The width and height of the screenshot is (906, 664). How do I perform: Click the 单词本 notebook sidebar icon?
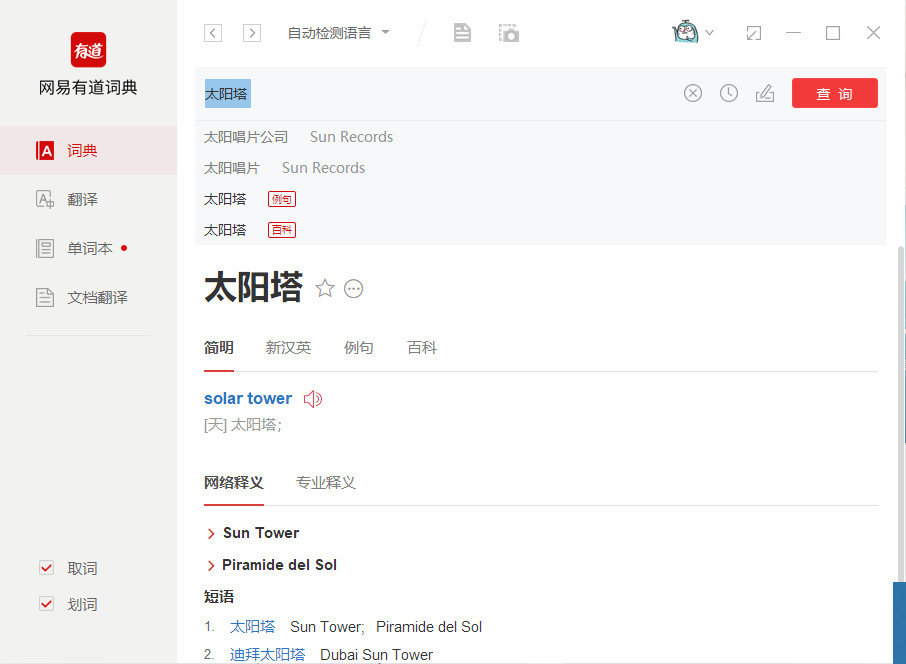(45, 248)
